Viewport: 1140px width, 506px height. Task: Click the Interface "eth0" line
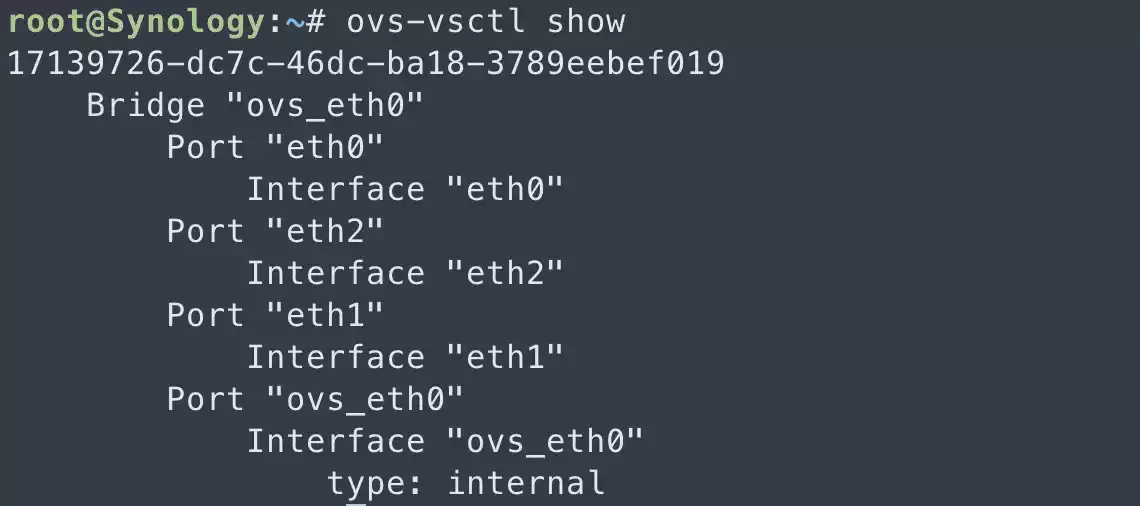pyautogui.click(x=406, y=189)
